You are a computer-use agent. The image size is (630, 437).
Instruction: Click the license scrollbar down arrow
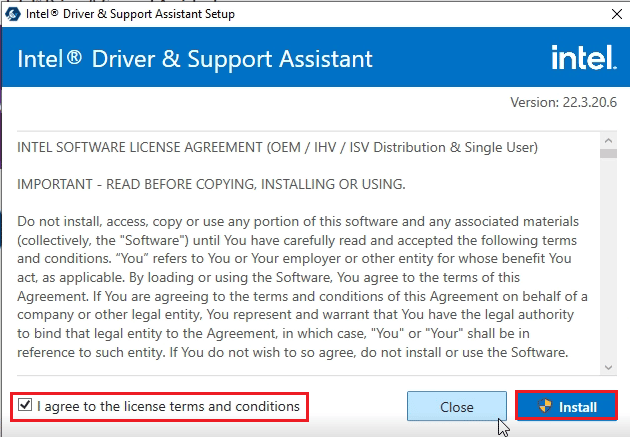pyautogui.click(x=608, y=367)
